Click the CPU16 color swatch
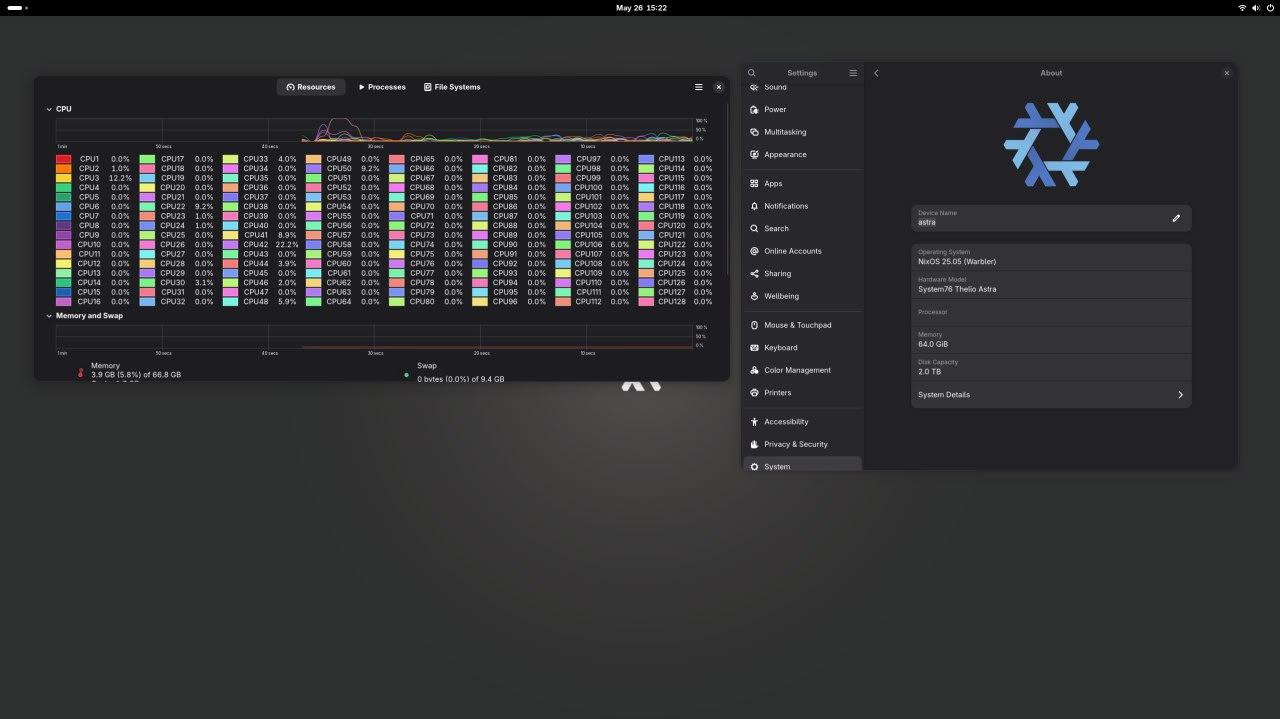Screen dimensions: 1280x719 click(64, 302)
